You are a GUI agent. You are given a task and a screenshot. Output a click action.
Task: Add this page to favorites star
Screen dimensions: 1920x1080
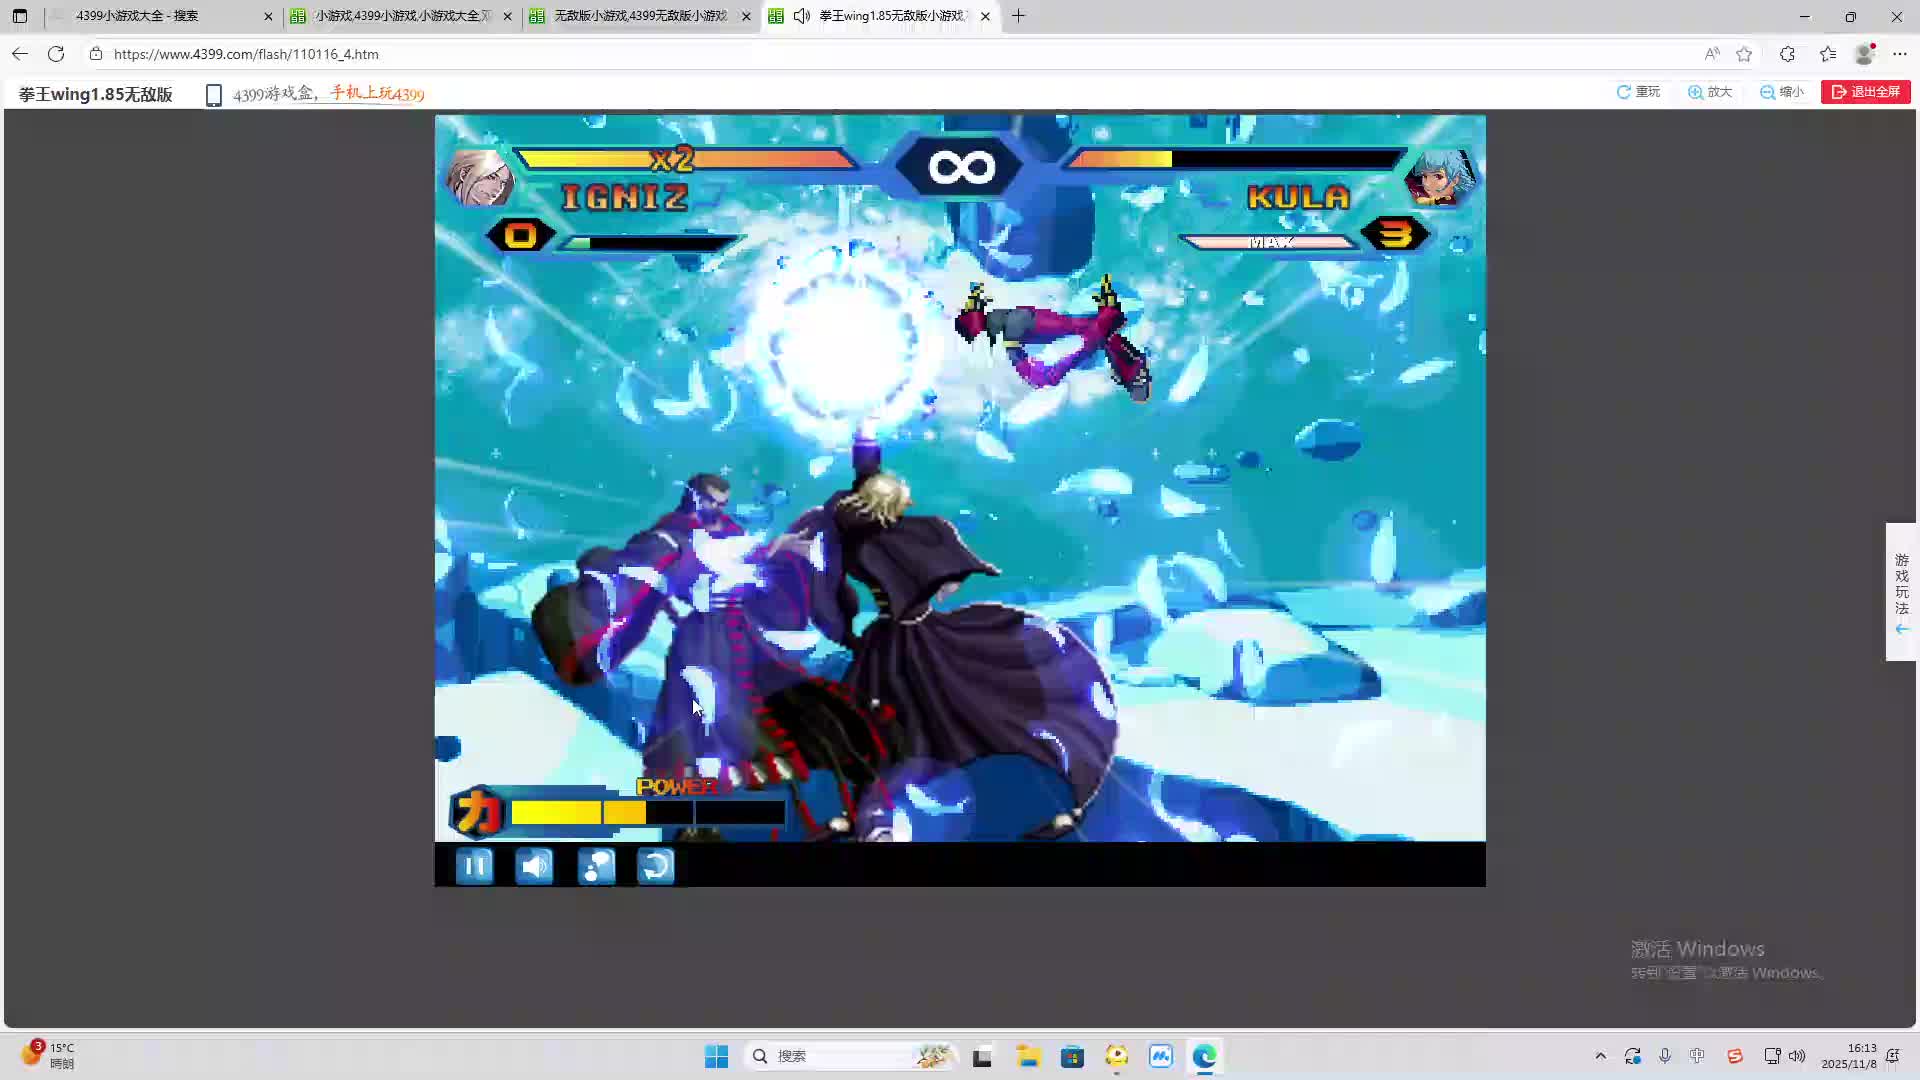click(x=1744, y=54)
